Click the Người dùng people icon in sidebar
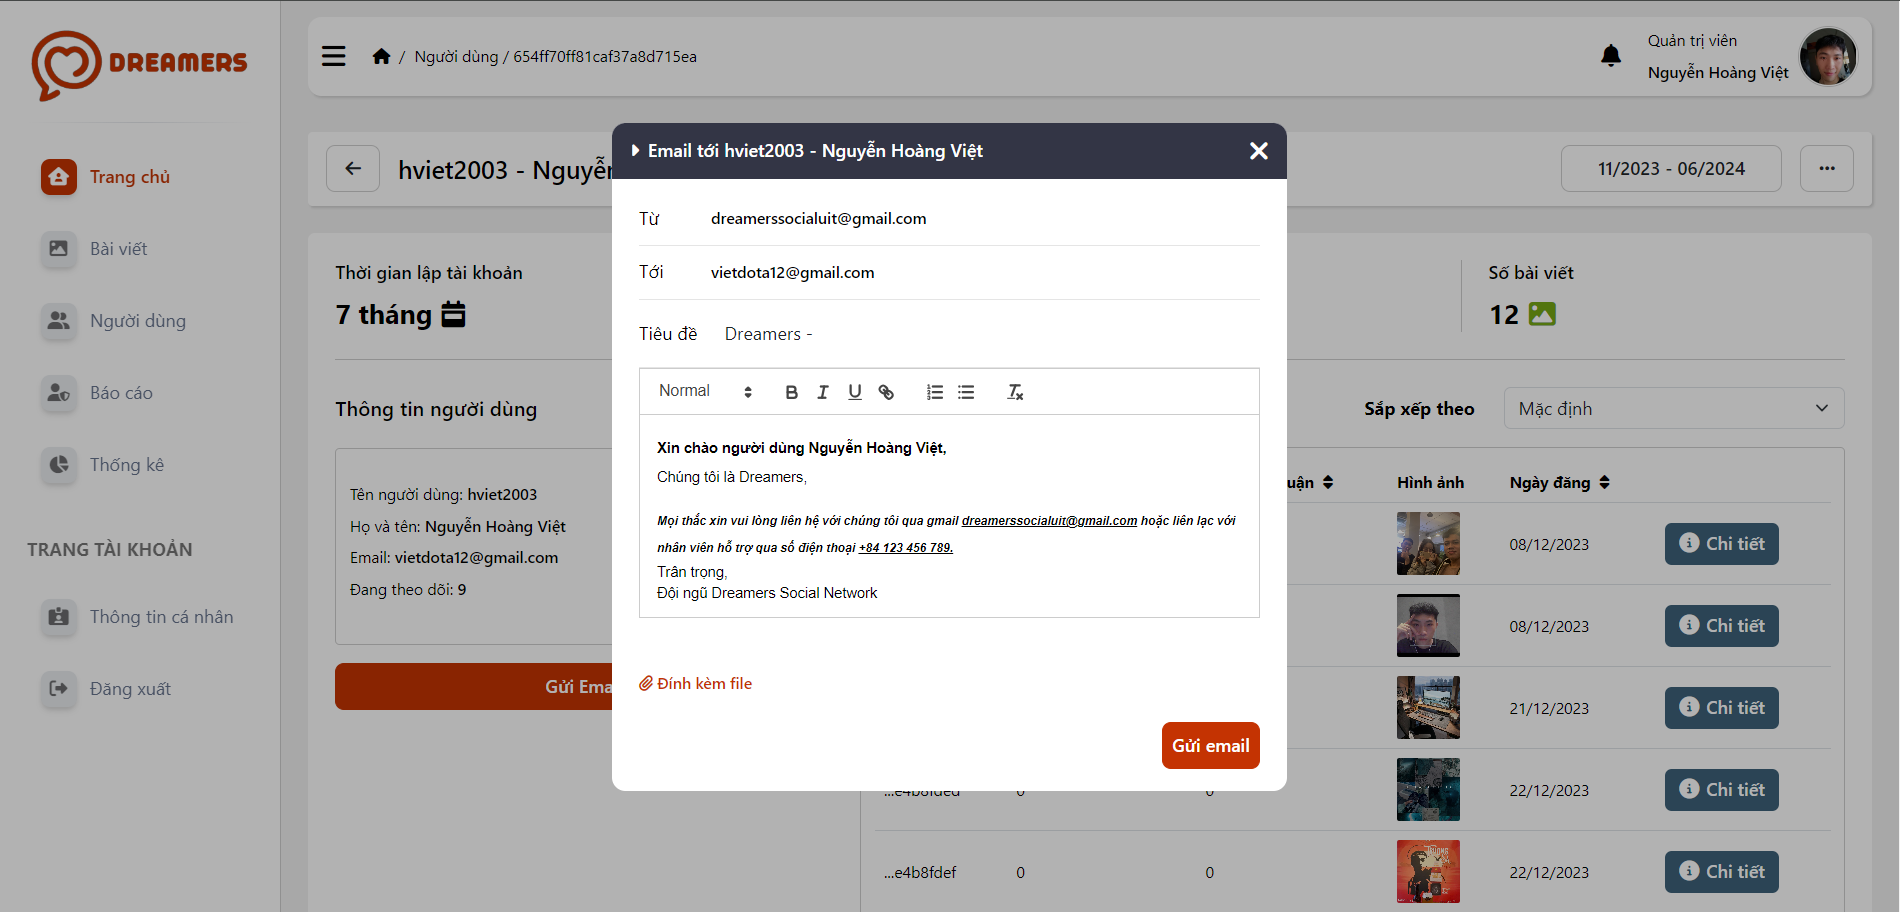This screenshot has width=1900, height=912. [x=59, y=321]
